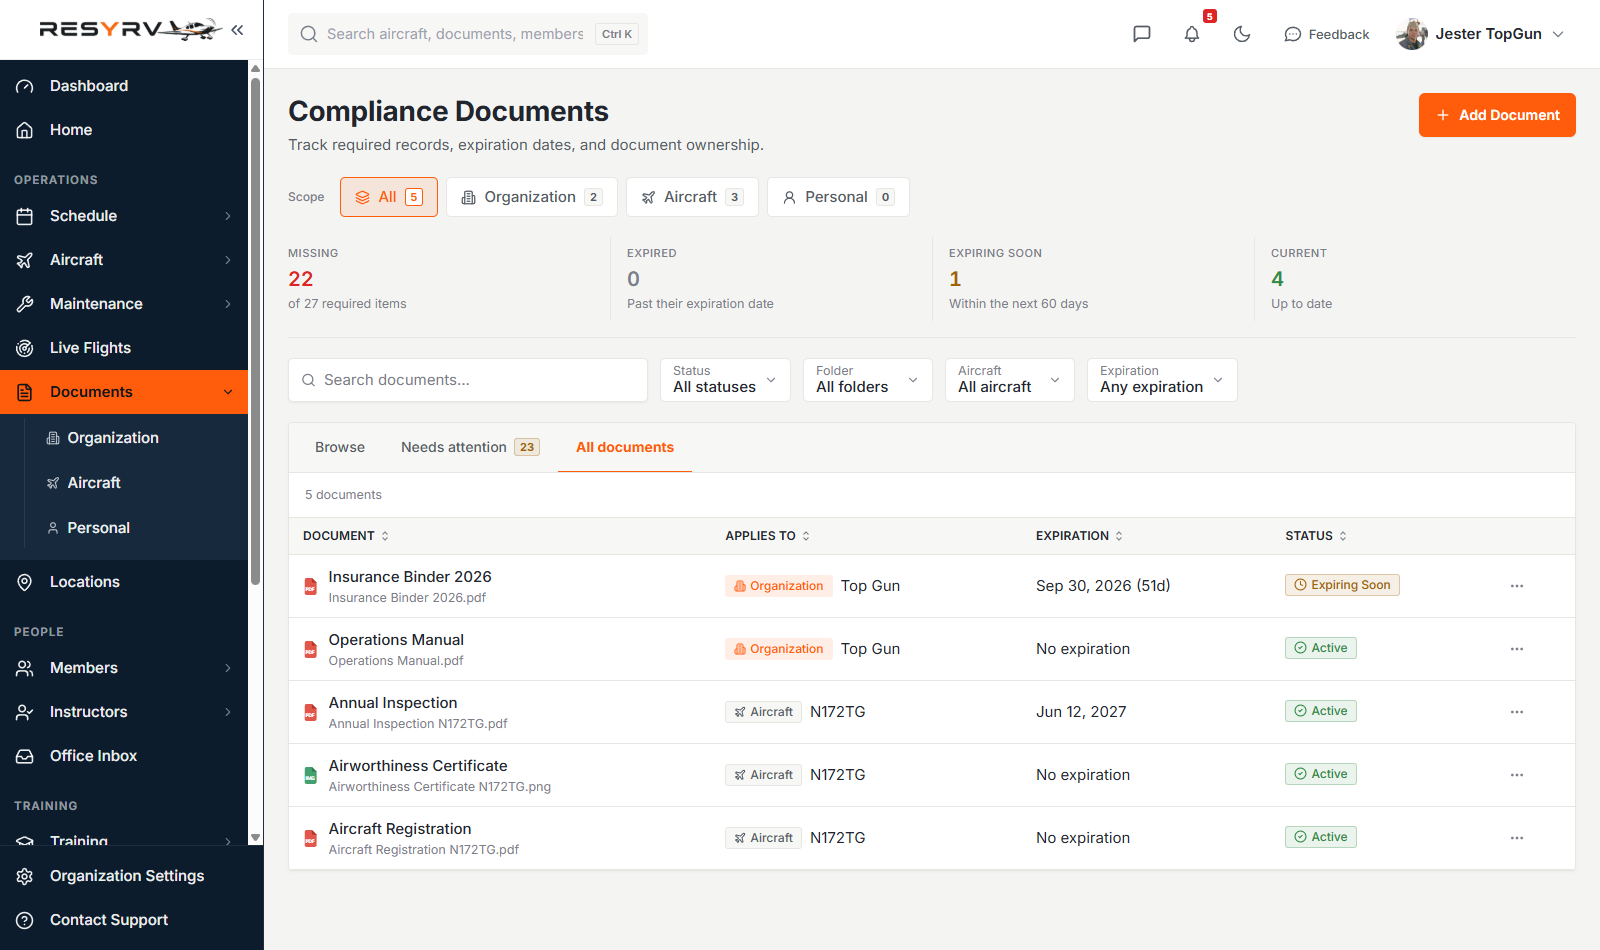The height and width of the screenshot is (950, 1600).
Task: Click the Search documents field
Action: coord(468,380)
